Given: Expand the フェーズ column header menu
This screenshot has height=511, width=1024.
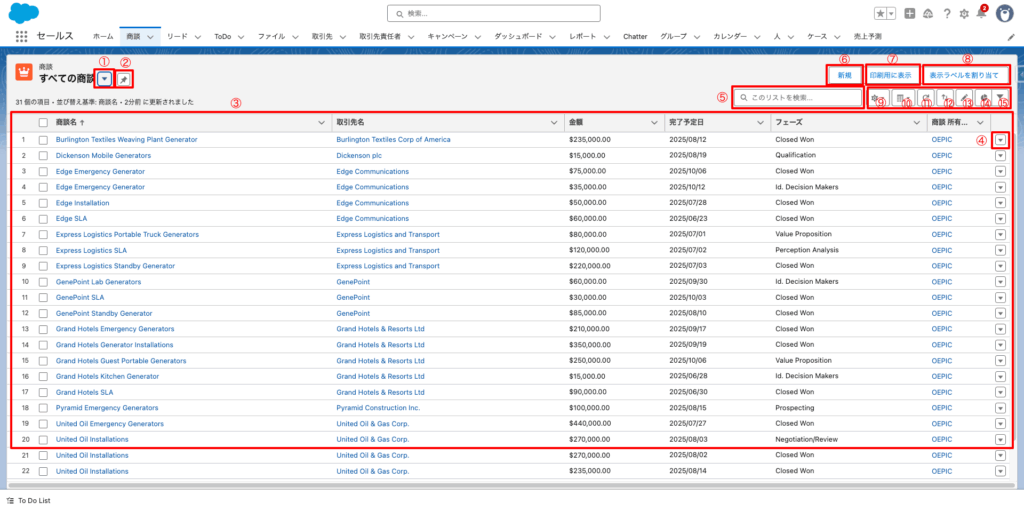Looking at the screenshot, I should coord(918,122).
